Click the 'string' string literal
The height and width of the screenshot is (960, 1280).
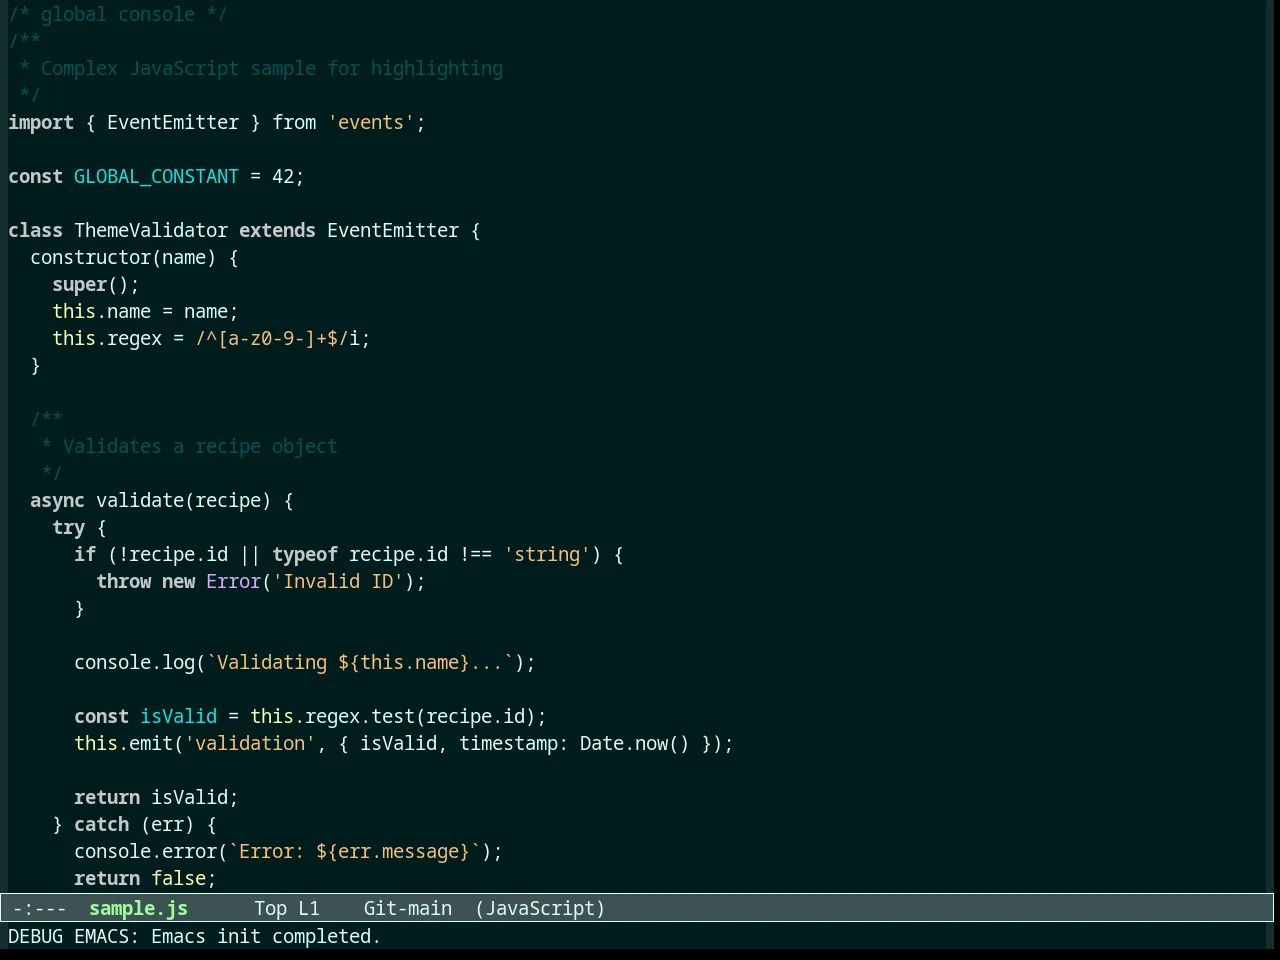point(547,554)
